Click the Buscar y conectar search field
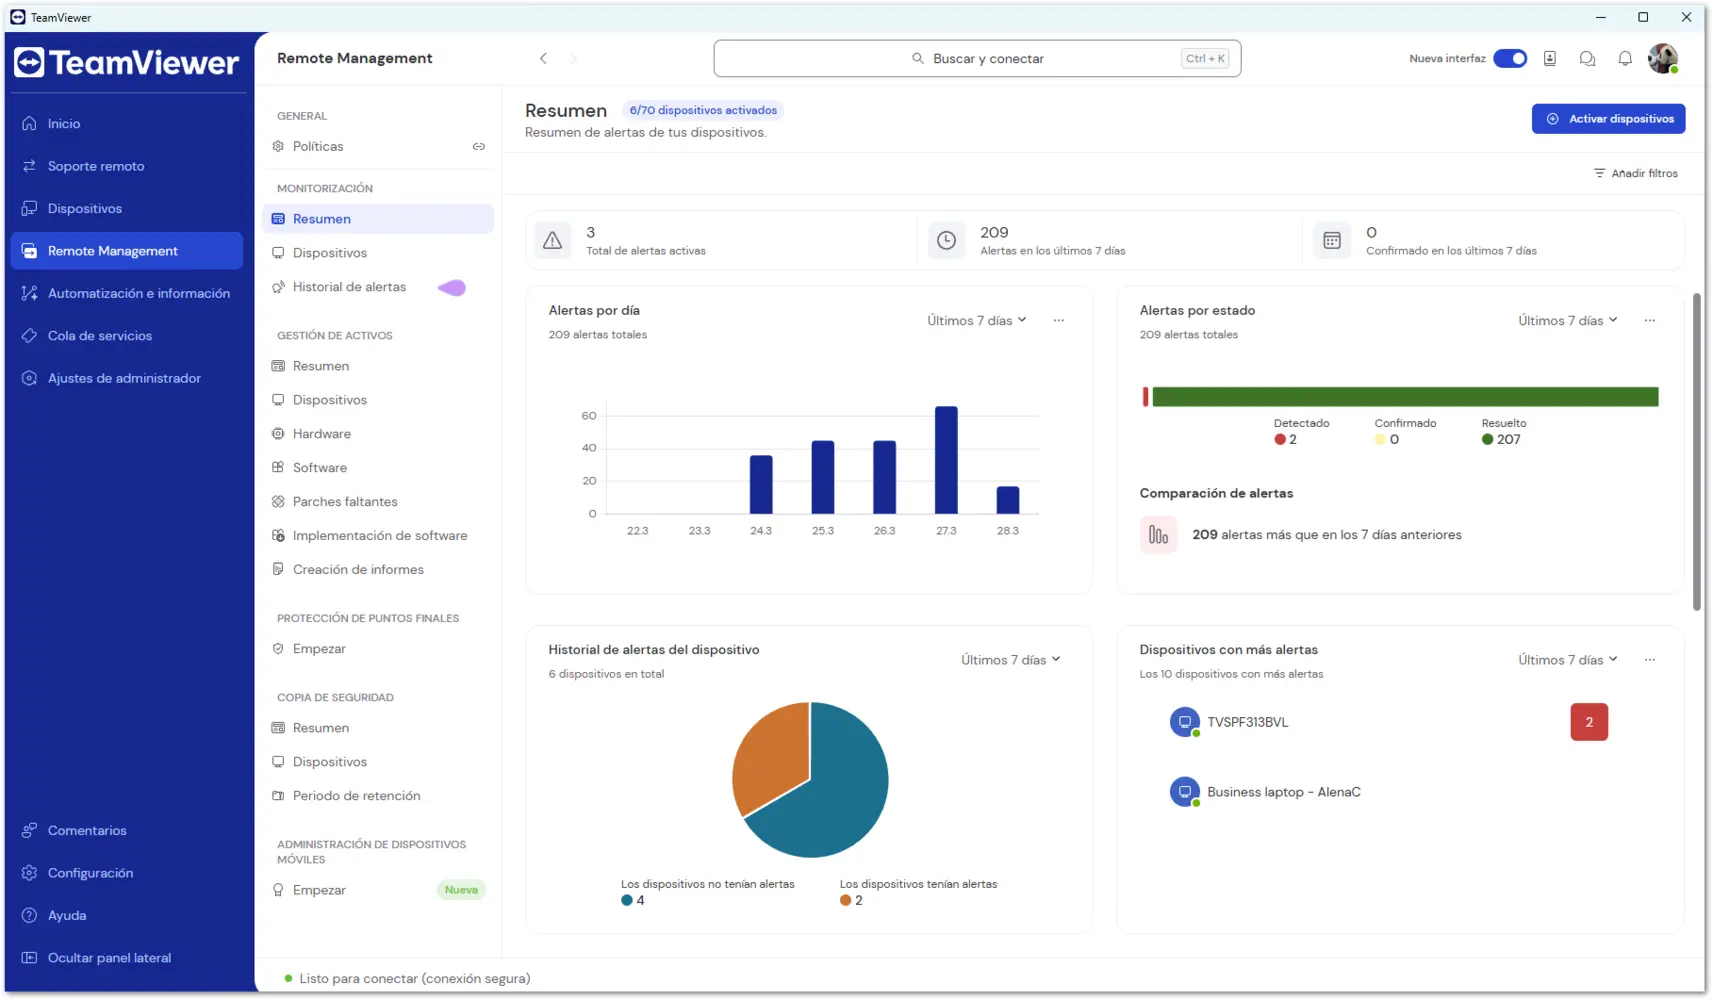1713x1000 pixels. [x=977, y=59]
